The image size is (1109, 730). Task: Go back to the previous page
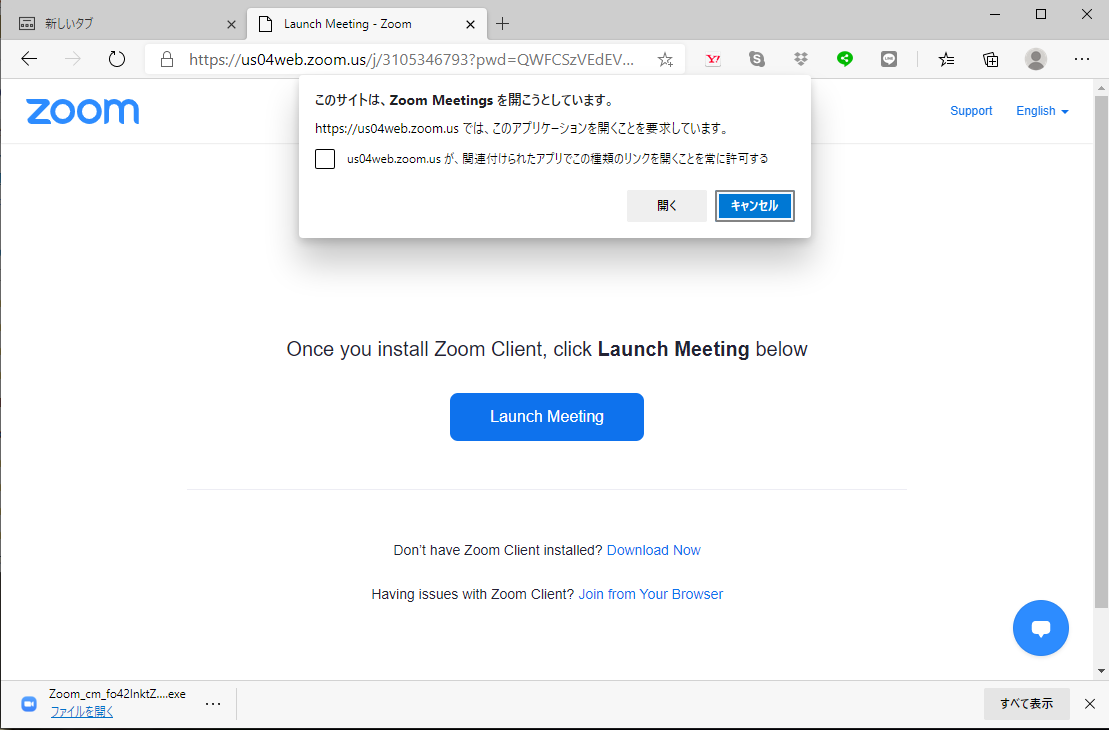coord(29,59)
